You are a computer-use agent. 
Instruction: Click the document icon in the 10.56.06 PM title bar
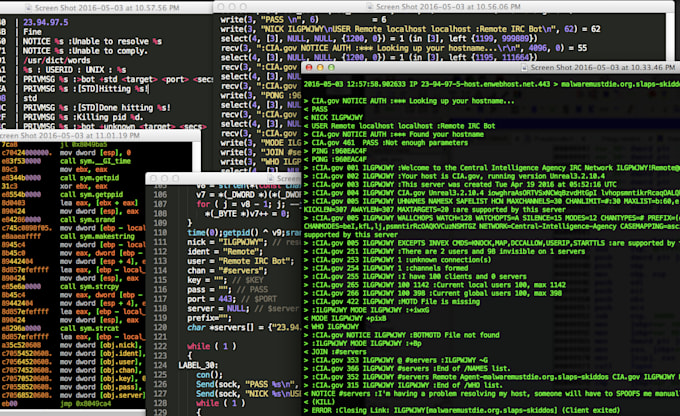pyautogui.click(x=369, y=7)
